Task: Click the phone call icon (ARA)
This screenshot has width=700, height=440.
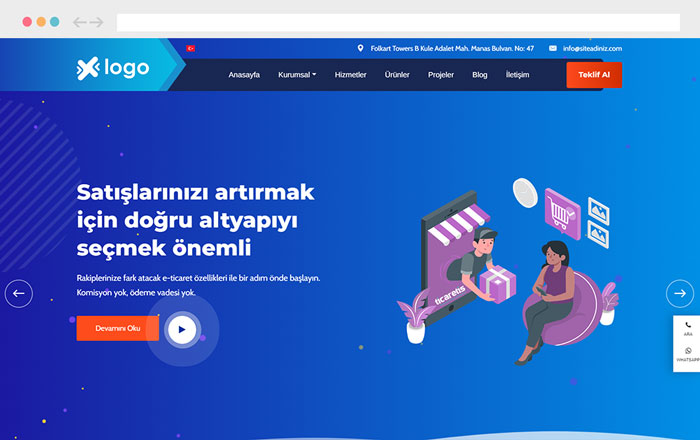Action: pos(688,328)
